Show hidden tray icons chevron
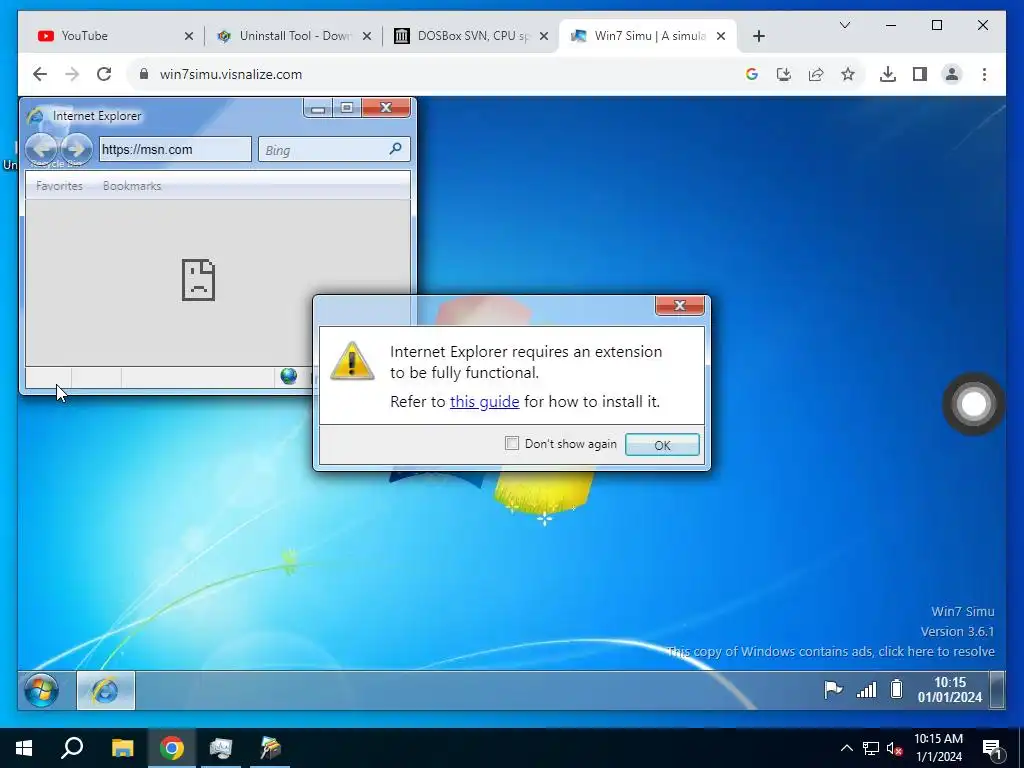 tap(846, 748)
